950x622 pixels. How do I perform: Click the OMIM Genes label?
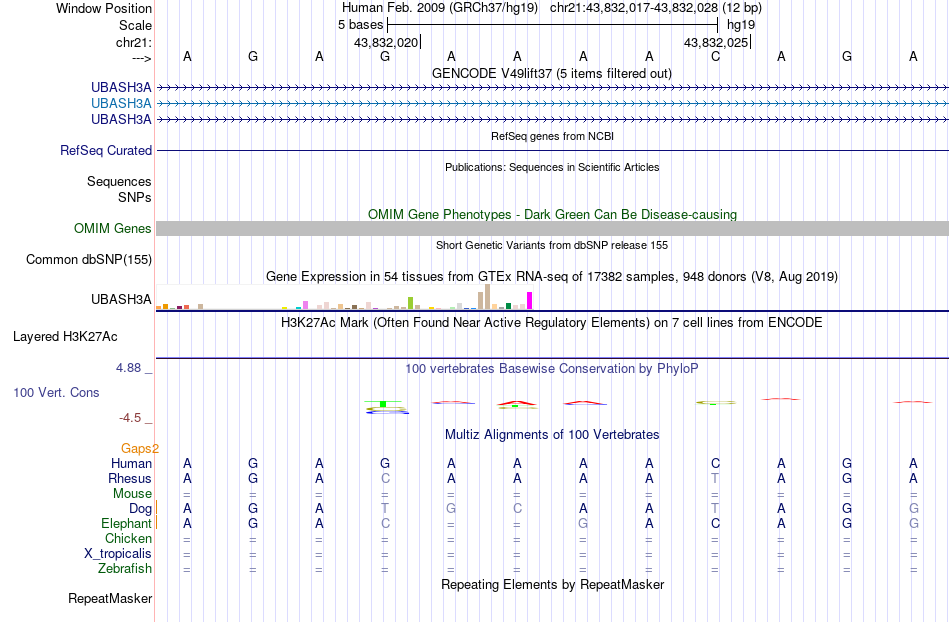point(112,228)
